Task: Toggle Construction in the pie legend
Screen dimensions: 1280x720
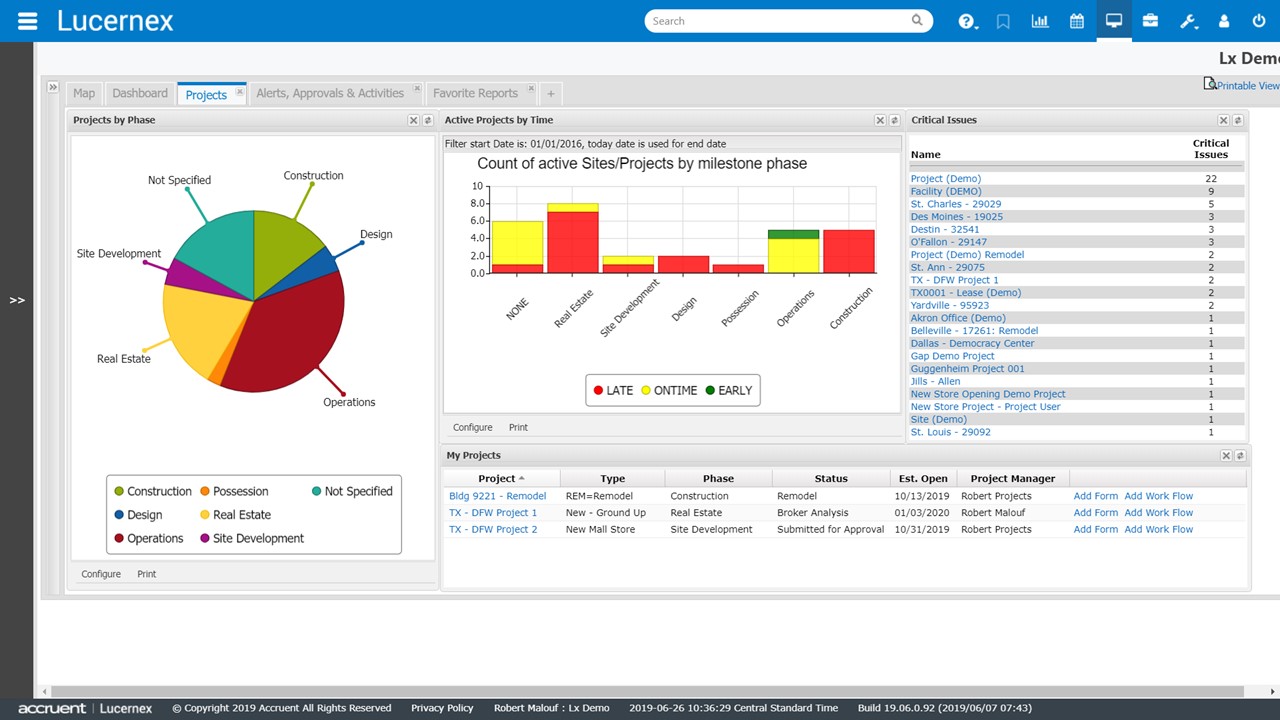Action: (153, 491)
